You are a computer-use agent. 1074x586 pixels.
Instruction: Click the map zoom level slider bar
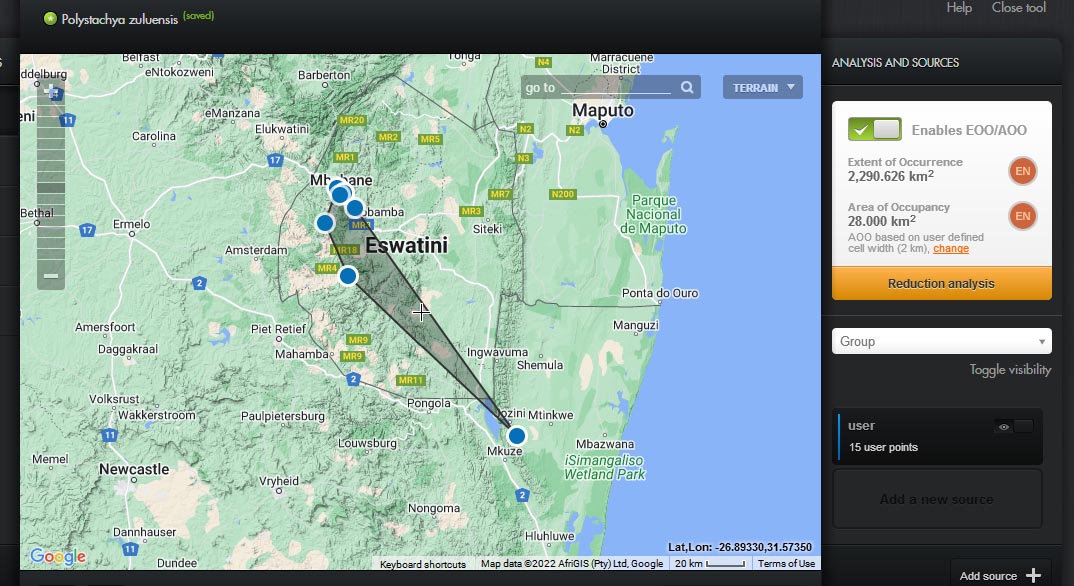[51, 185]
